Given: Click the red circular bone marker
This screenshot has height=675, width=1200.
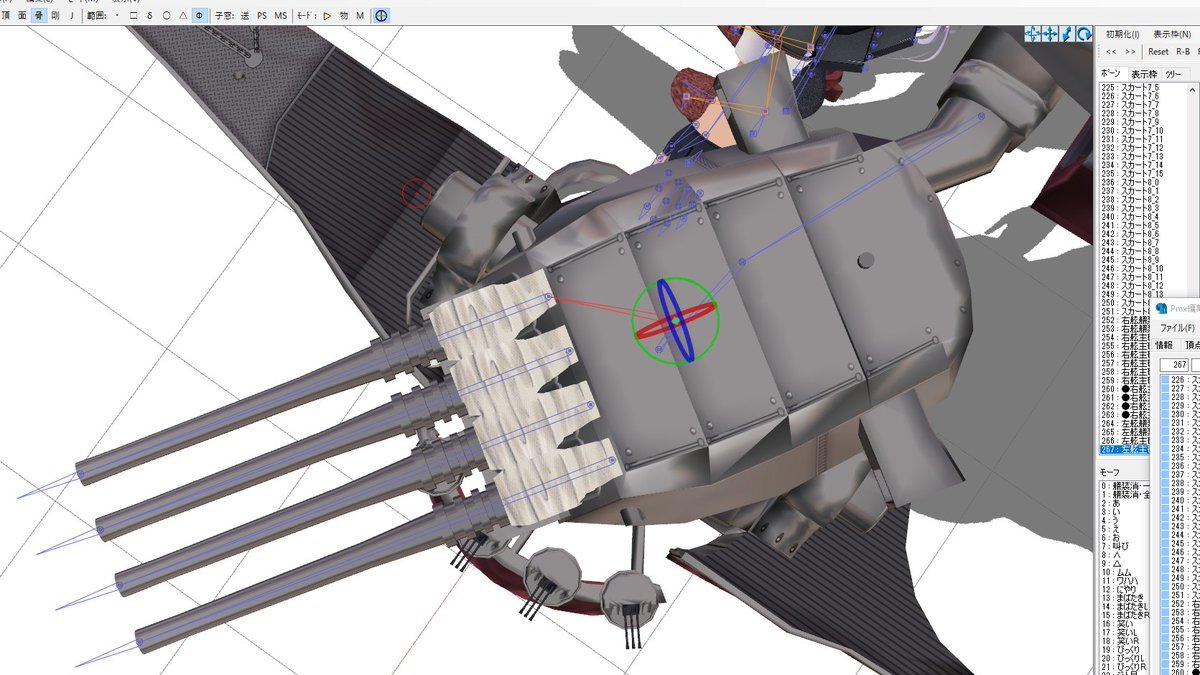Looking at the screenshot, I should click(416, 192).
